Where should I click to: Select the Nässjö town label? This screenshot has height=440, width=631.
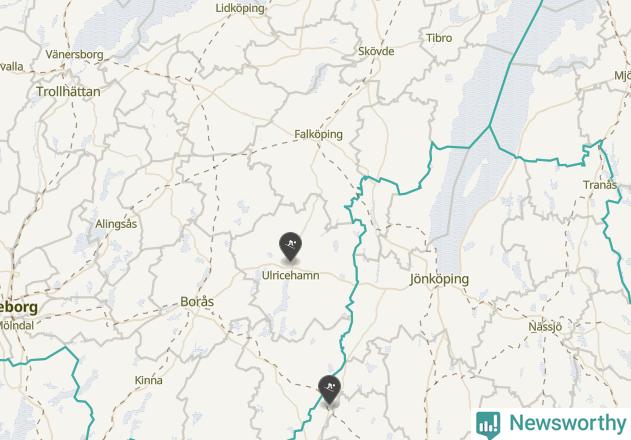click(545, 326)
